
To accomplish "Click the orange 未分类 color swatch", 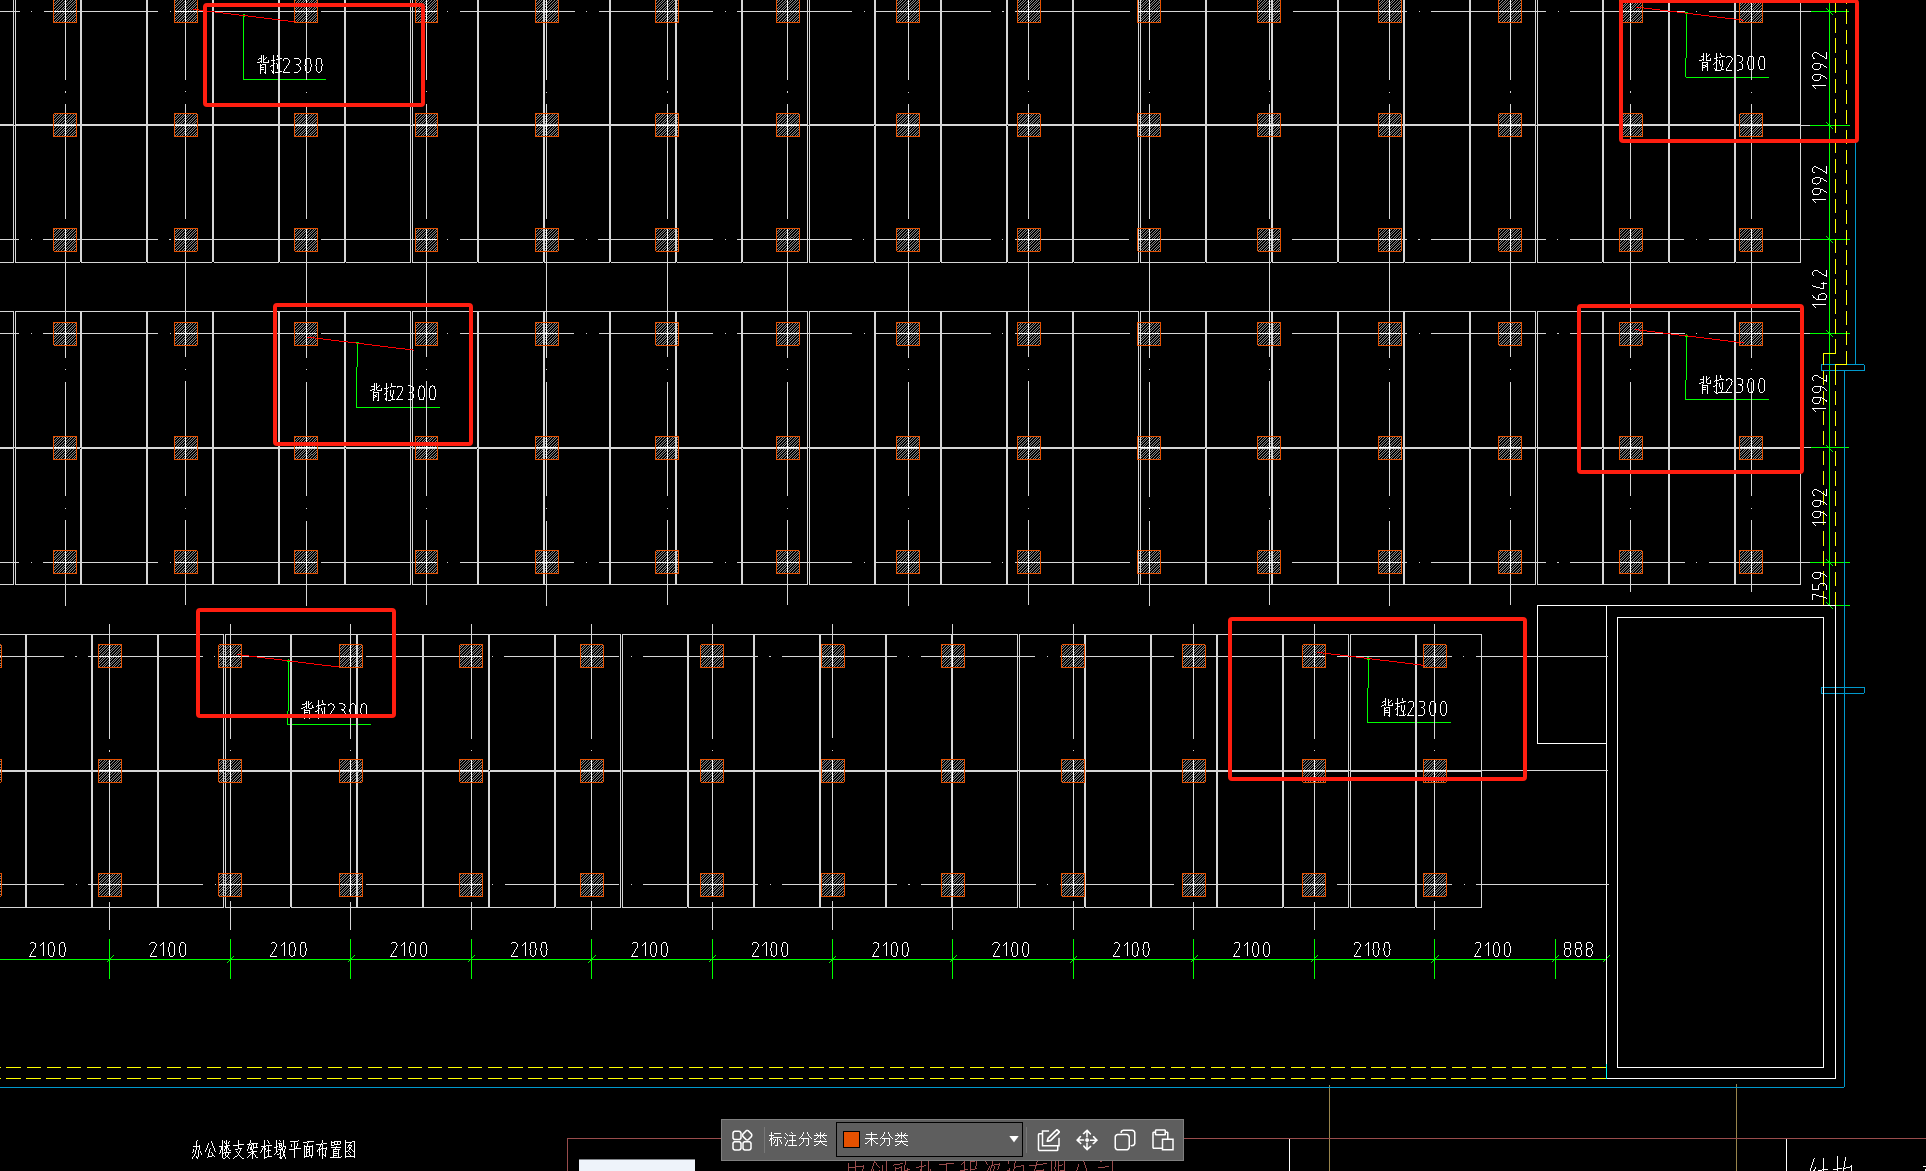I will [851, 1139].
